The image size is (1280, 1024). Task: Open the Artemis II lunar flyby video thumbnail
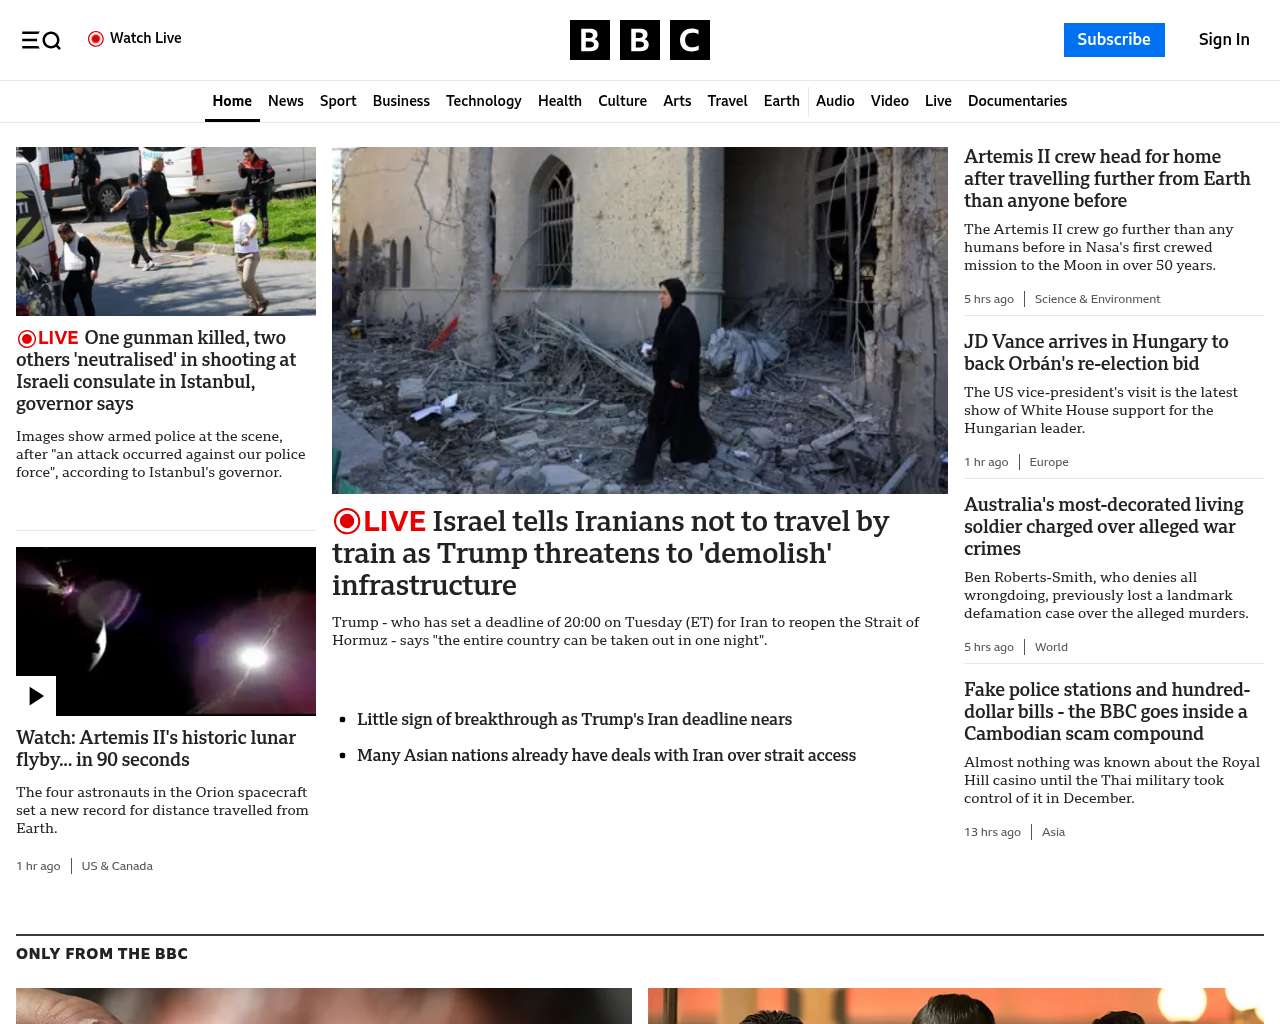(x=166, y=631)
